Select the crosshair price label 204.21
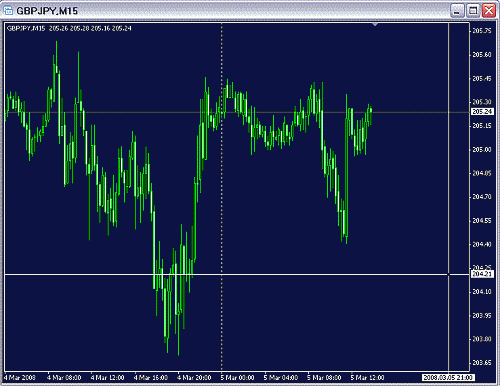Image resolution: width=500 pixels, height=386 pixels. tap(482, 274)
